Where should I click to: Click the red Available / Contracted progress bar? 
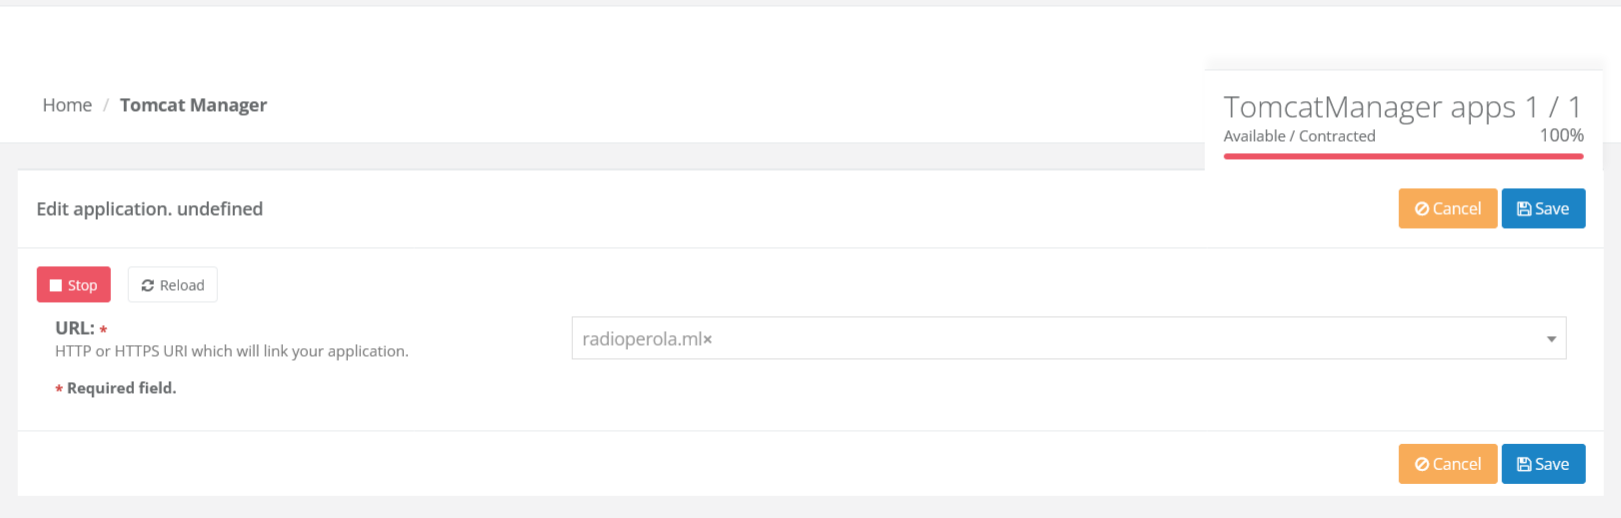[1403, 156]
